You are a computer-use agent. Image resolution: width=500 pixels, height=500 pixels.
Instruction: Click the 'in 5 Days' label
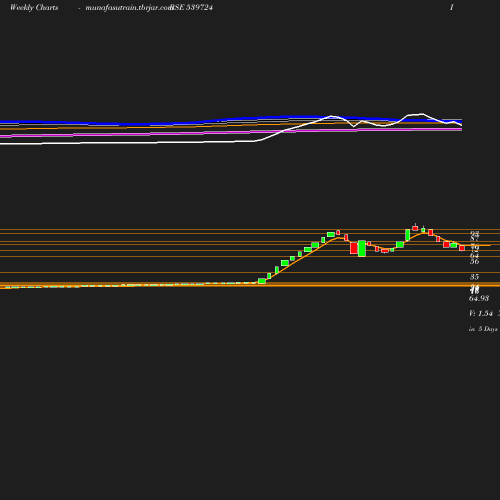(483, 329)
